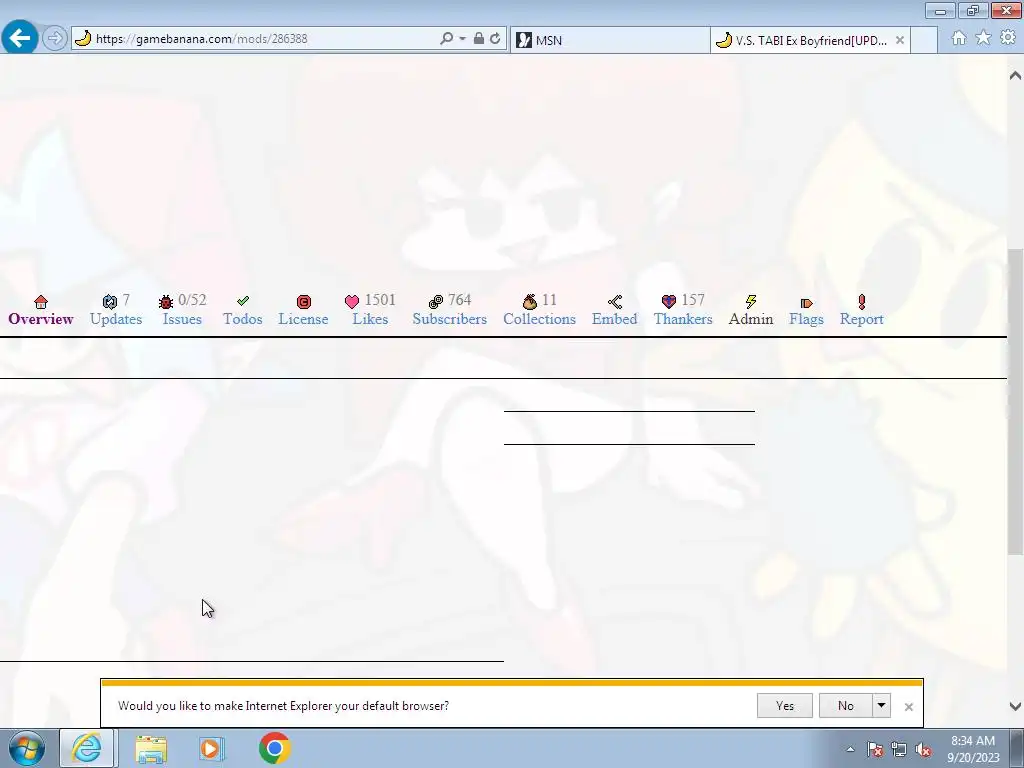
Task: Click the Action Center flag tray icon
Action: [875, 749]
